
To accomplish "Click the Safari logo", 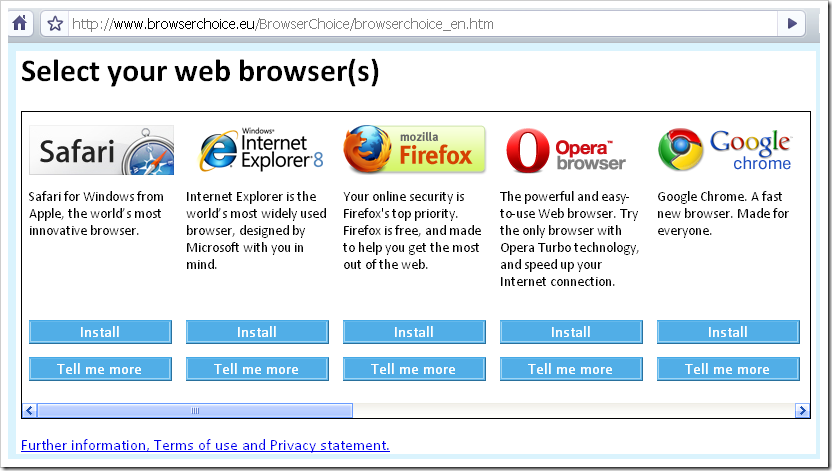I will (x=101, y=150).
